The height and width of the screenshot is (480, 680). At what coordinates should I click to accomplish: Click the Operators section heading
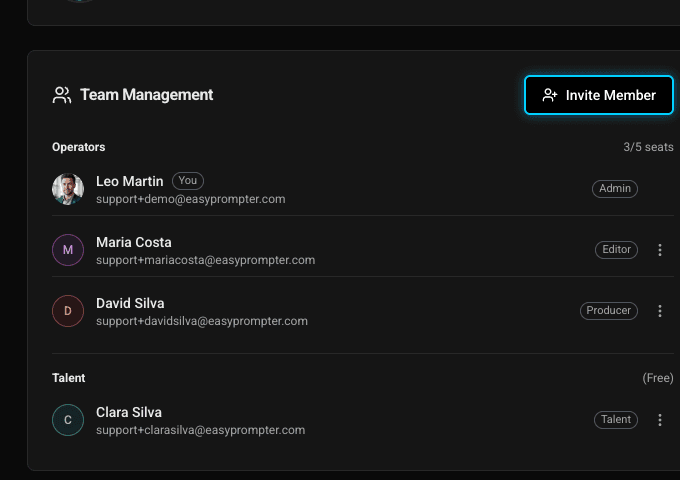pos(78,147)
